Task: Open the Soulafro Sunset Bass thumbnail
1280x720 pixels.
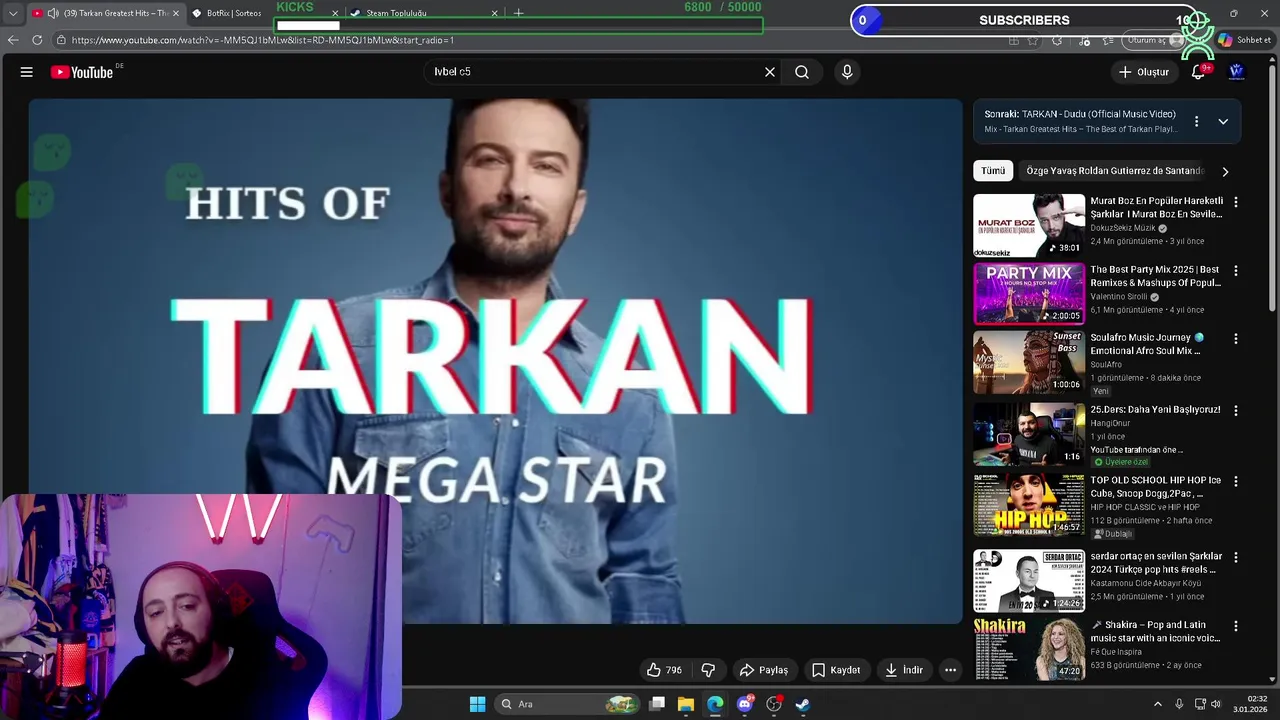Action: point(1029,362)
